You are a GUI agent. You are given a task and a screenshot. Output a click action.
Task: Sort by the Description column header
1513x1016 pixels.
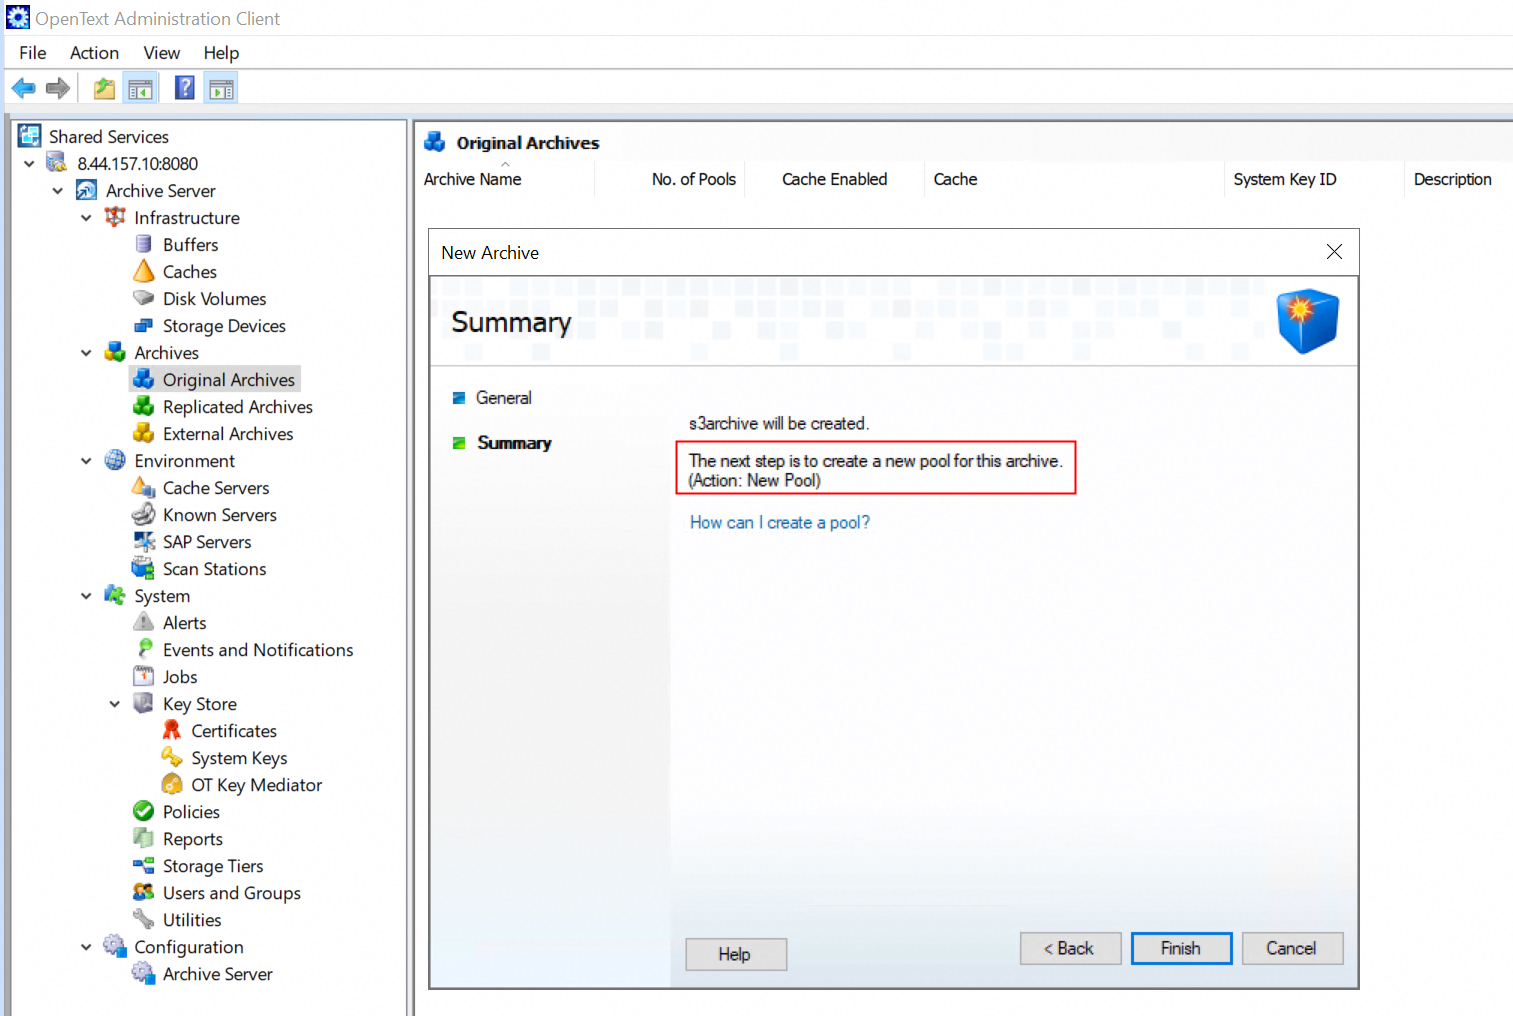(1453, 180)
